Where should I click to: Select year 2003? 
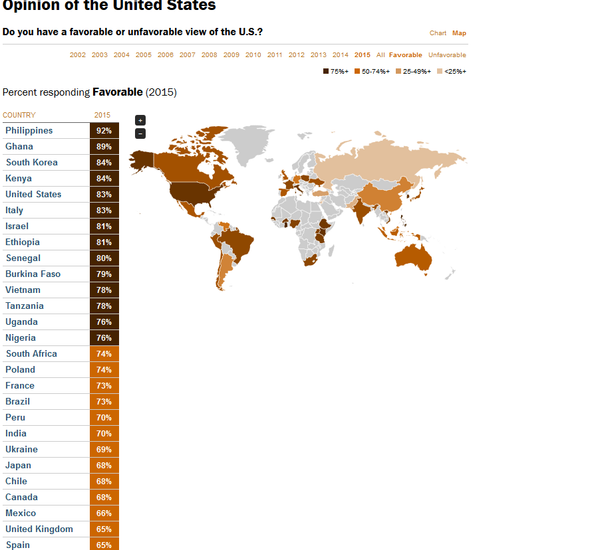click(99, 55)
